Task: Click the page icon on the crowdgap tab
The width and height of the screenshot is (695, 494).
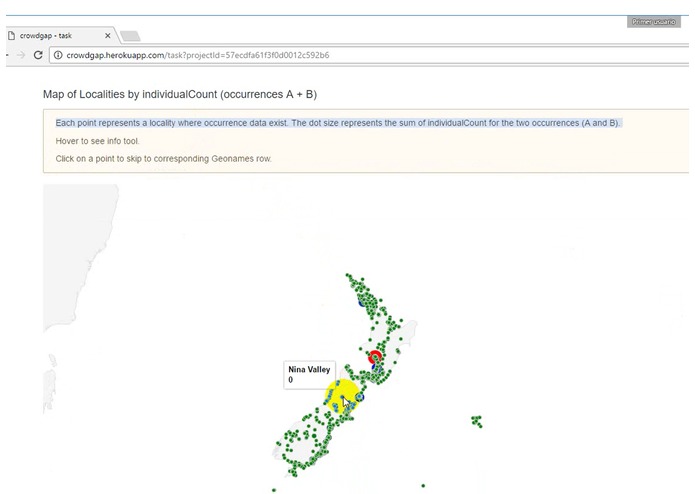Action: coord(12,35)
